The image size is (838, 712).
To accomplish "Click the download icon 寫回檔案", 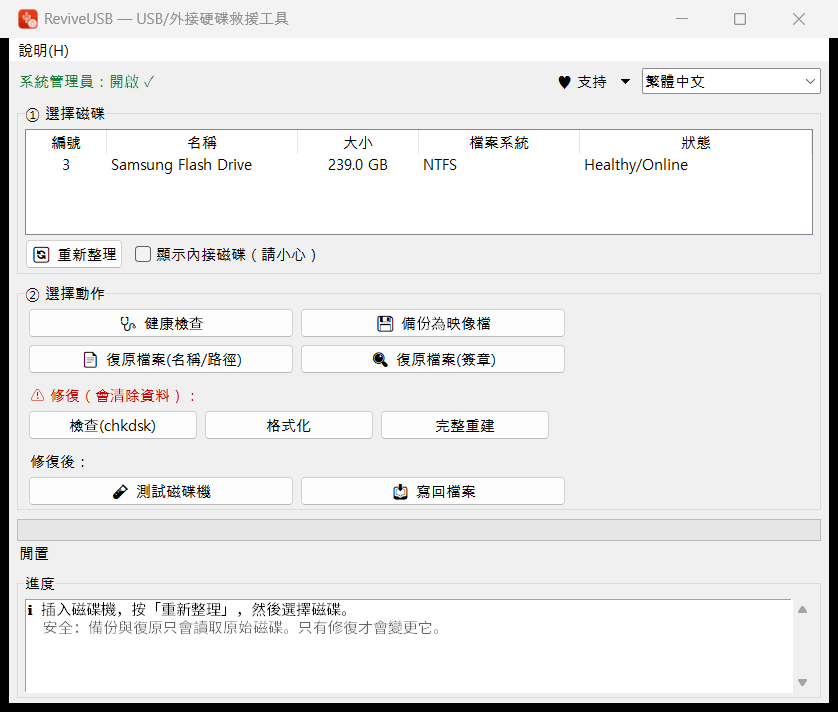I will point(400,492).
